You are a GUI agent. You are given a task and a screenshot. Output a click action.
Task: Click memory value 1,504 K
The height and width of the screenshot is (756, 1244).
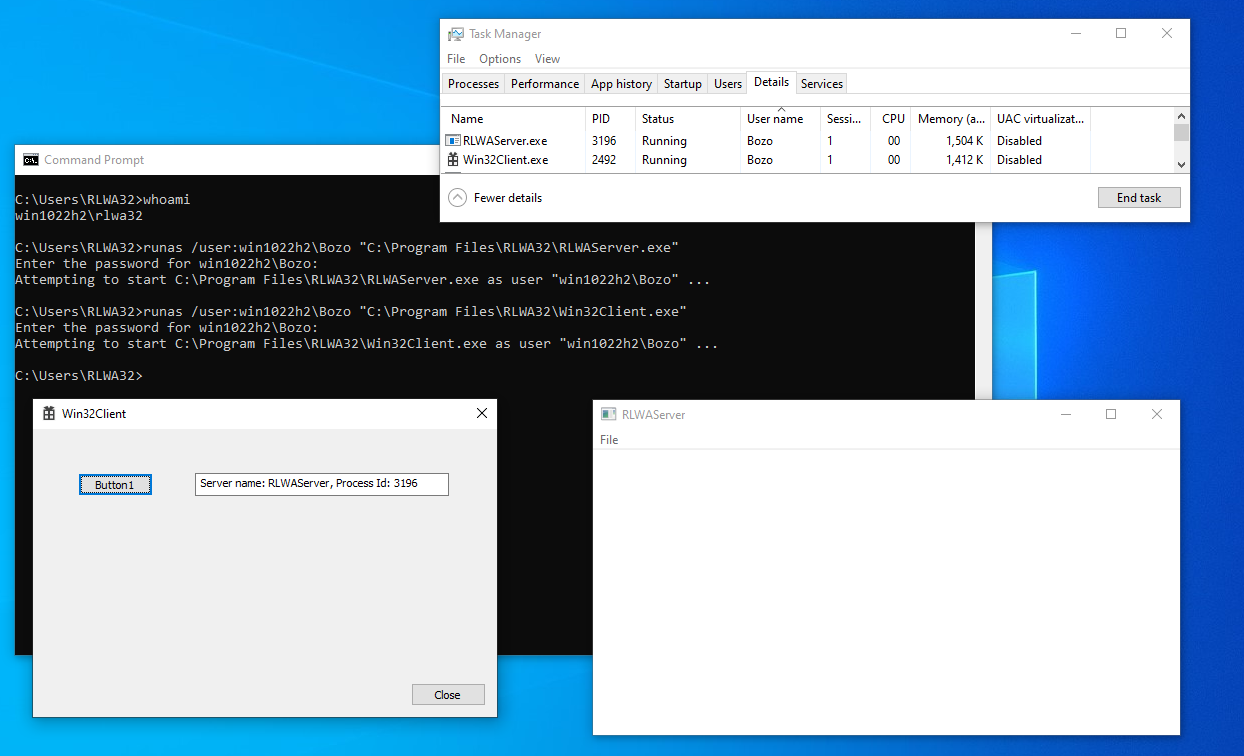click(964, 141)
